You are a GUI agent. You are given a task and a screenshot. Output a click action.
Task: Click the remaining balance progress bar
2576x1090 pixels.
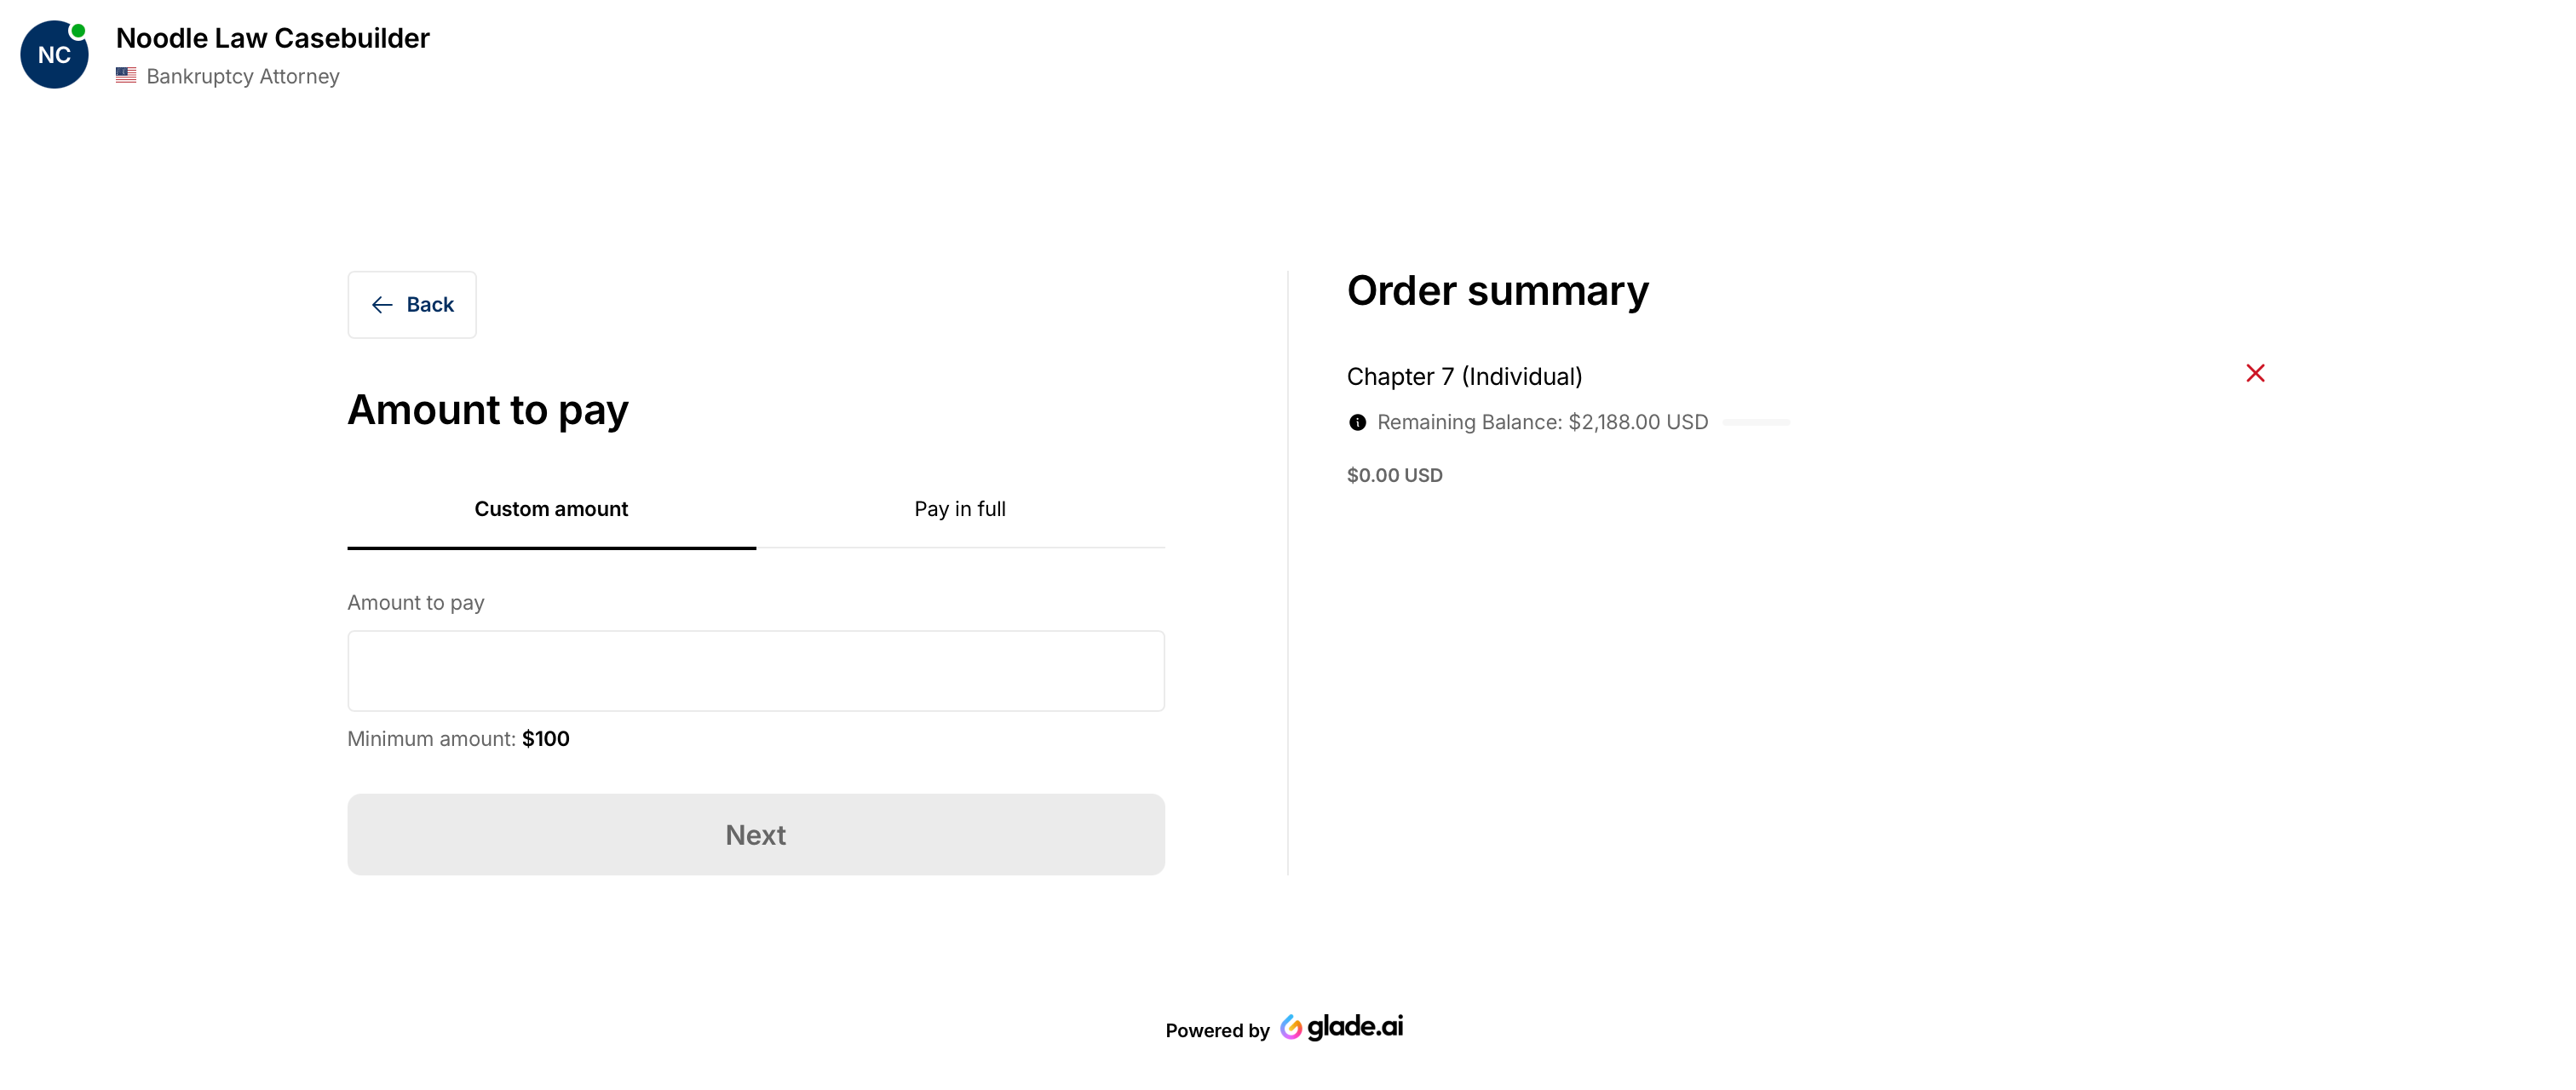tap(1756, 423)
